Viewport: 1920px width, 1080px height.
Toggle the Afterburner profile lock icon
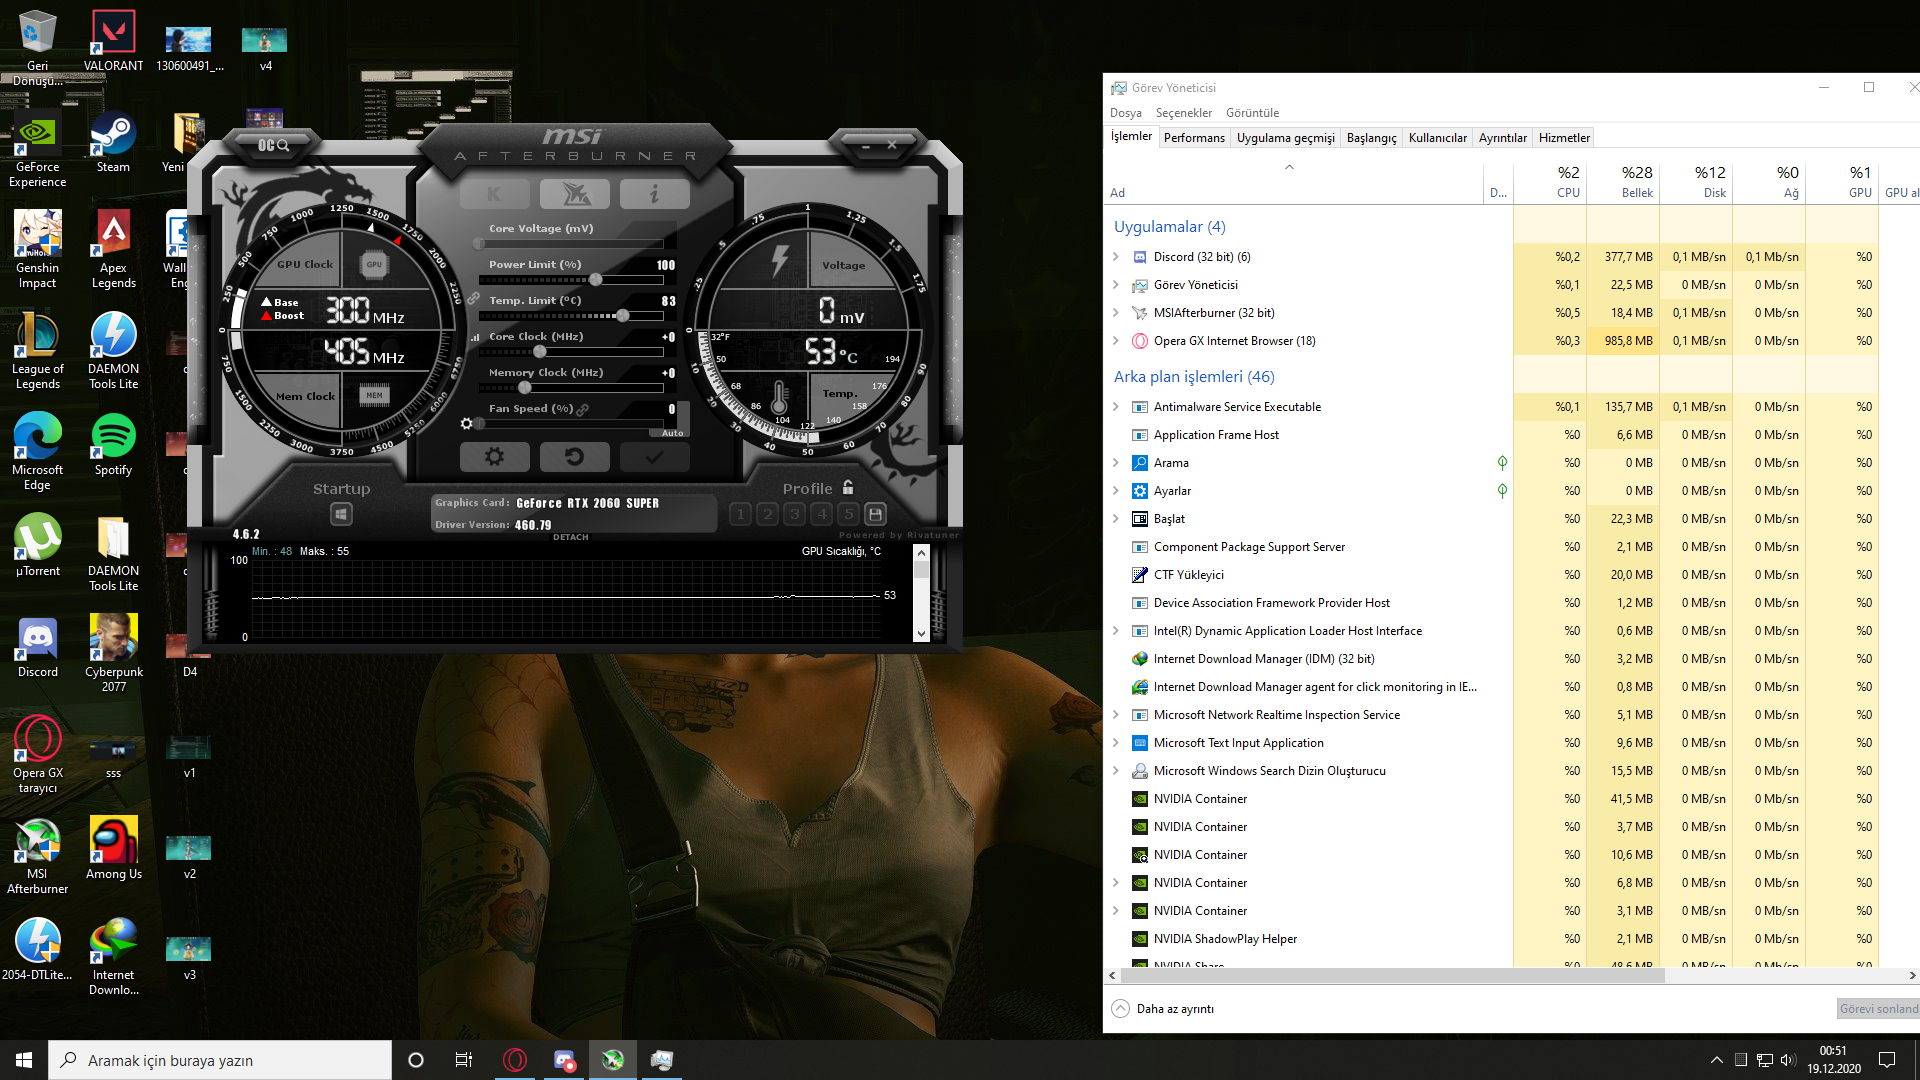(x=848, y=487)
